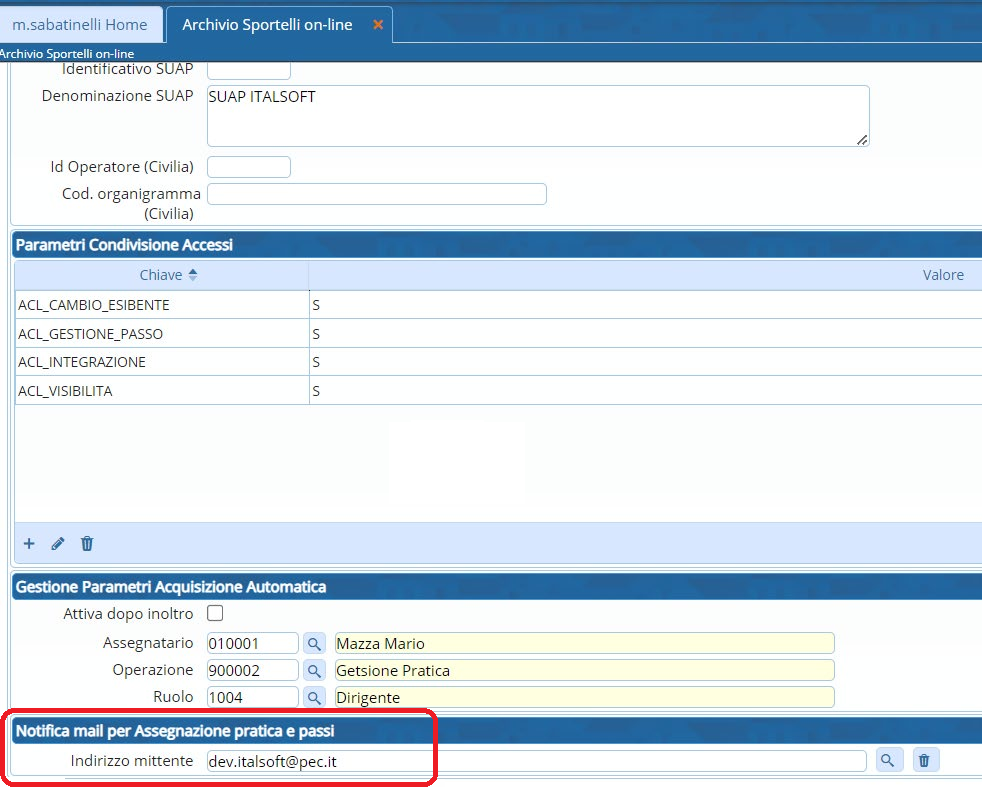Click the trash icon below parameters table
The image size is (982, 787).
click(87, 543)
